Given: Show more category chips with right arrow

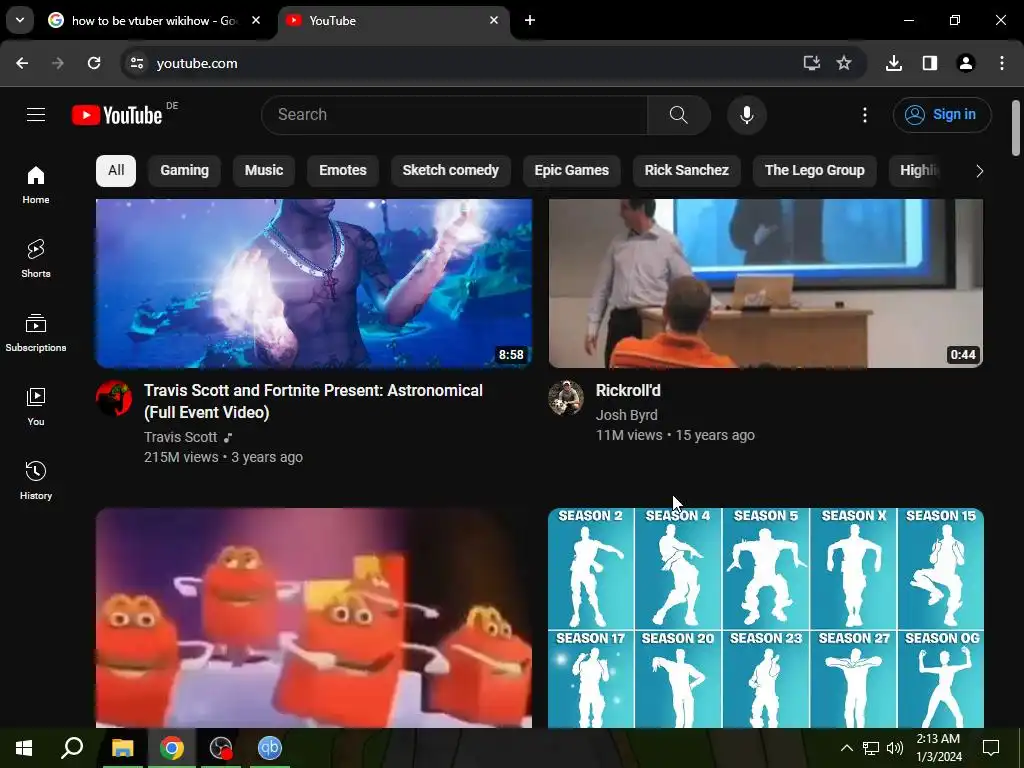Looking at the screenshot, I should coord(979,171).
